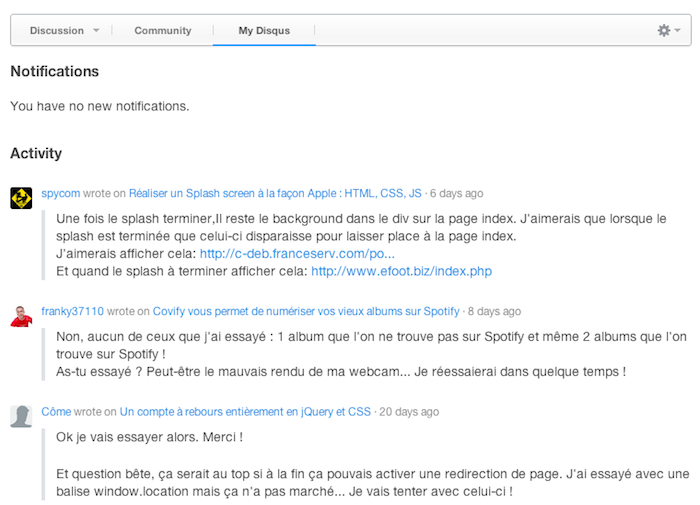This screenshot has height=505, width=700.
Task: Select the My Disqus tab
Action: coord(264,30)
